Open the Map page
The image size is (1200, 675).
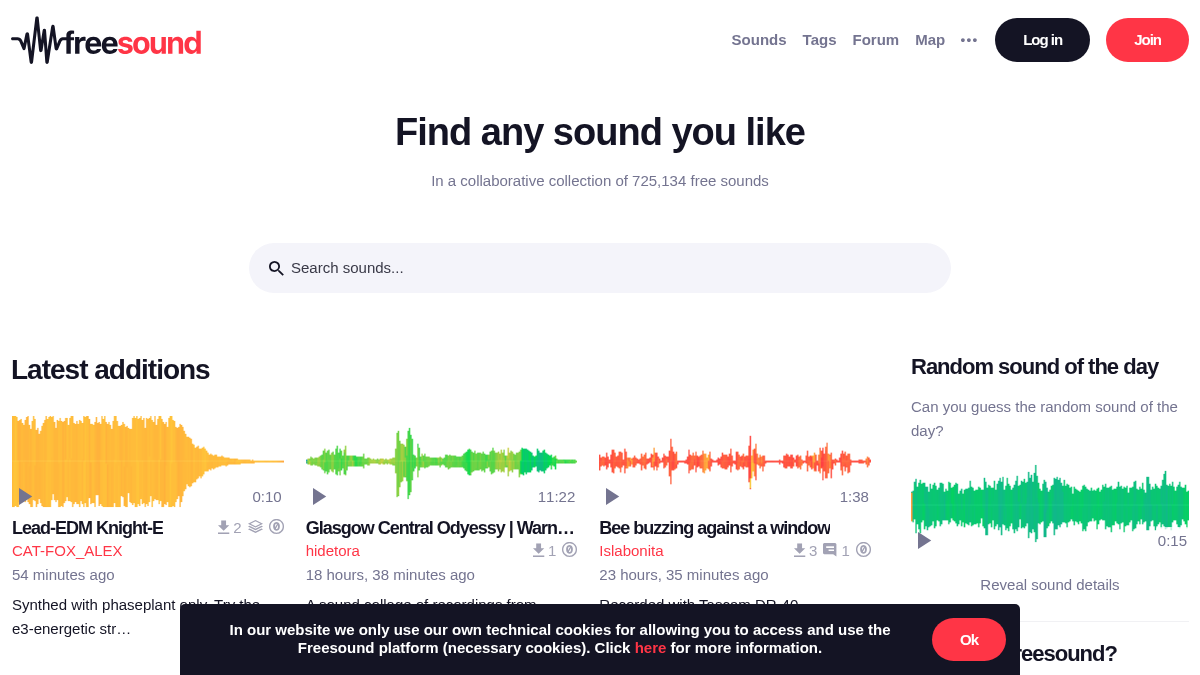tap(930, 40)
